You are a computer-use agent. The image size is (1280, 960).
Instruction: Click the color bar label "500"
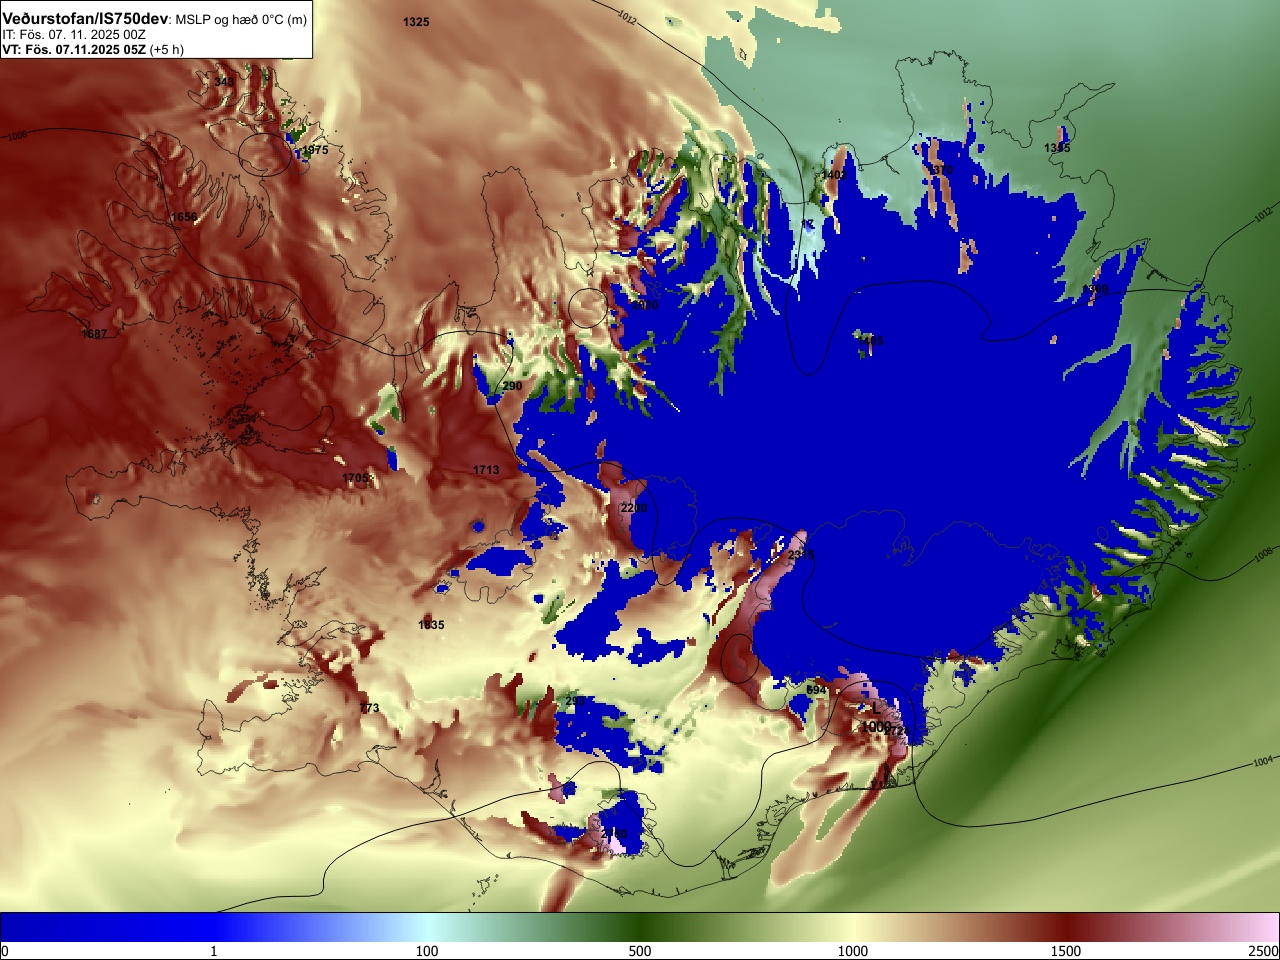[x=640, y=951]
